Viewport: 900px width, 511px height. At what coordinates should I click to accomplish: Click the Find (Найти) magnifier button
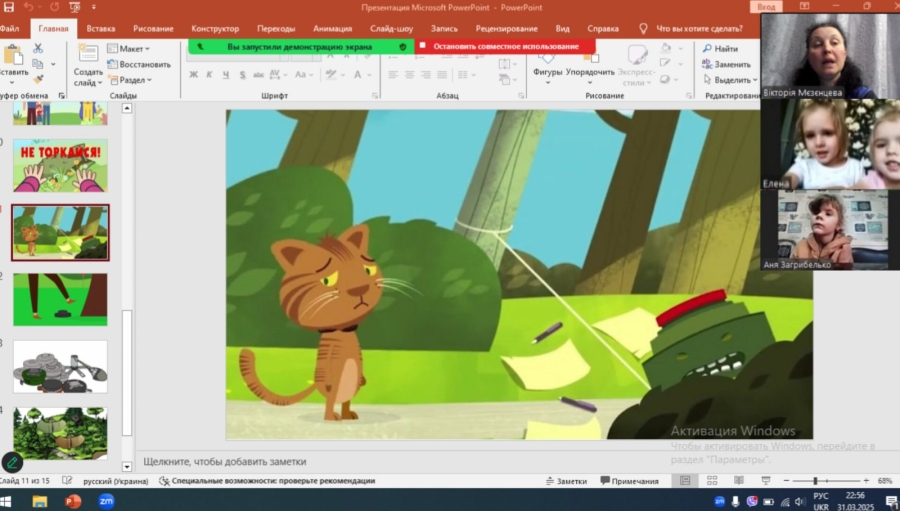pyautogui.click(x=721, y=49)
